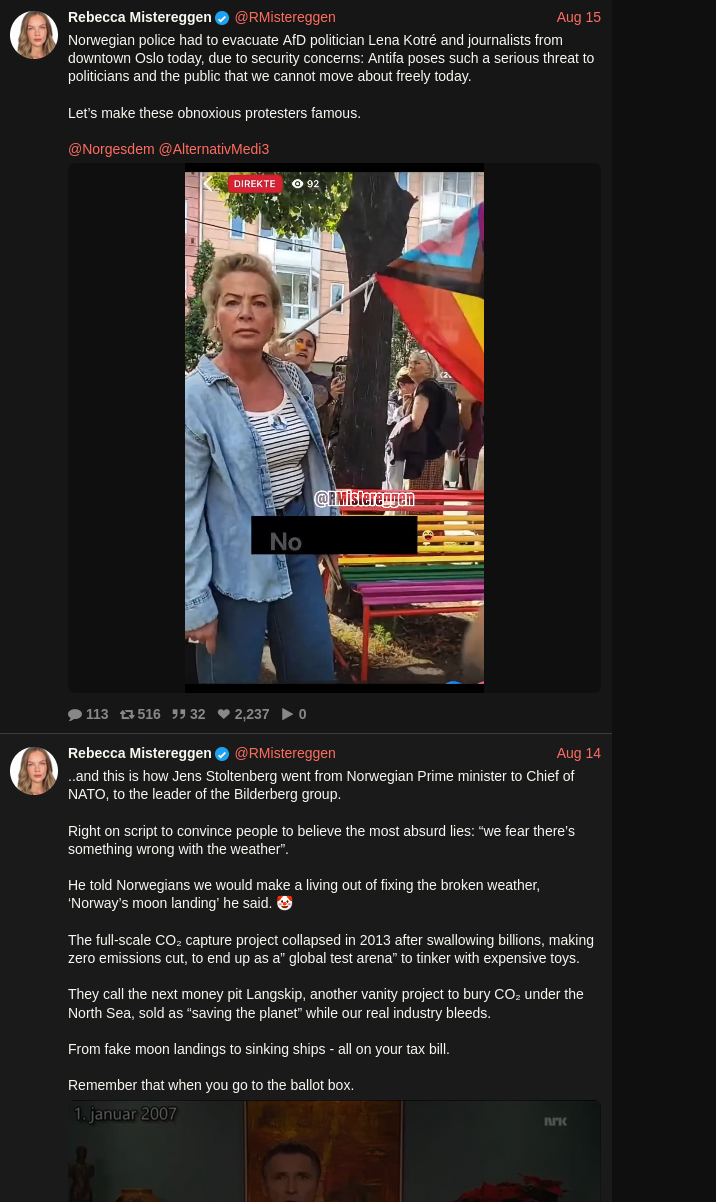716x1202 pixels.
Task: Open the profile avatar on the Aug 15 post
Action: click(x=34, y=35)
